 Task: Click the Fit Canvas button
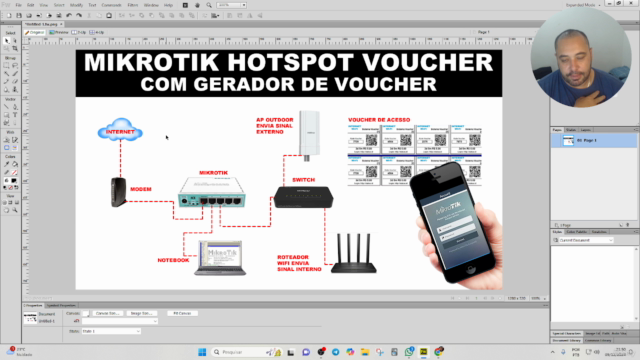pos(182,313)
